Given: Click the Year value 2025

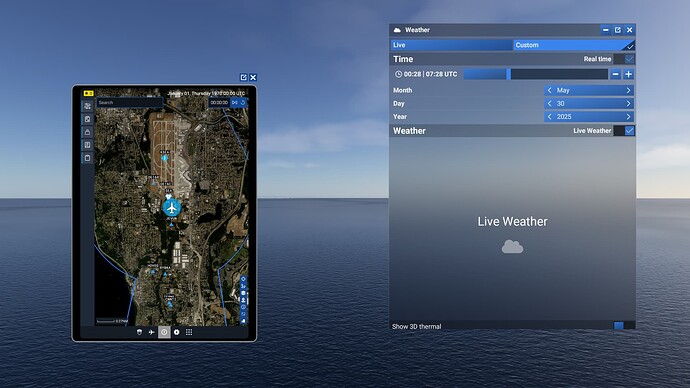Looking at the screenshot, I should click(564, 117).
